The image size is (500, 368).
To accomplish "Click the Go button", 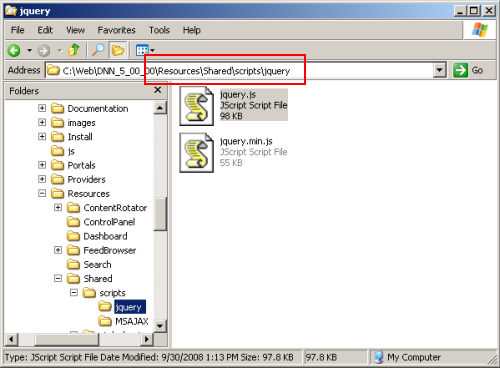I will pyautogui.click(x=468, y=70).
